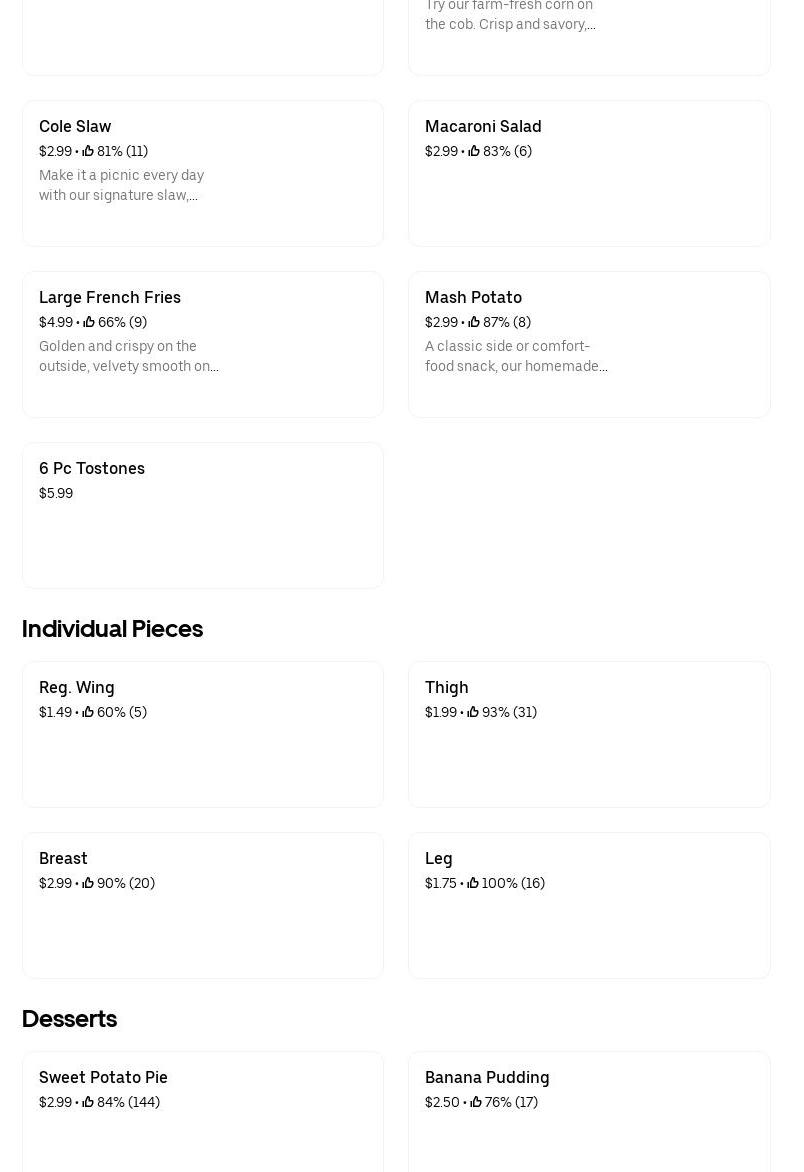Click the thumbs-up icon on Sweet Potato Pie

pos(88,1102)
